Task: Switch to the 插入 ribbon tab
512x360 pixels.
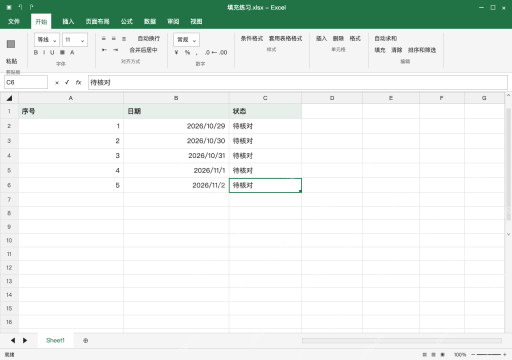Action: pyautogui.click(x=68, y=21)
